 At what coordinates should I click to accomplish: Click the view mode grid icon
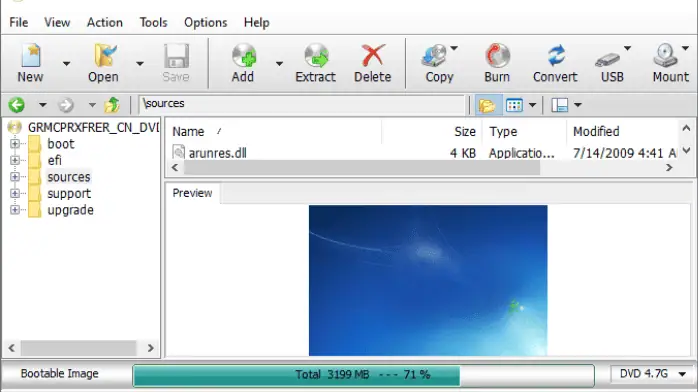click(x=514, y=105)
